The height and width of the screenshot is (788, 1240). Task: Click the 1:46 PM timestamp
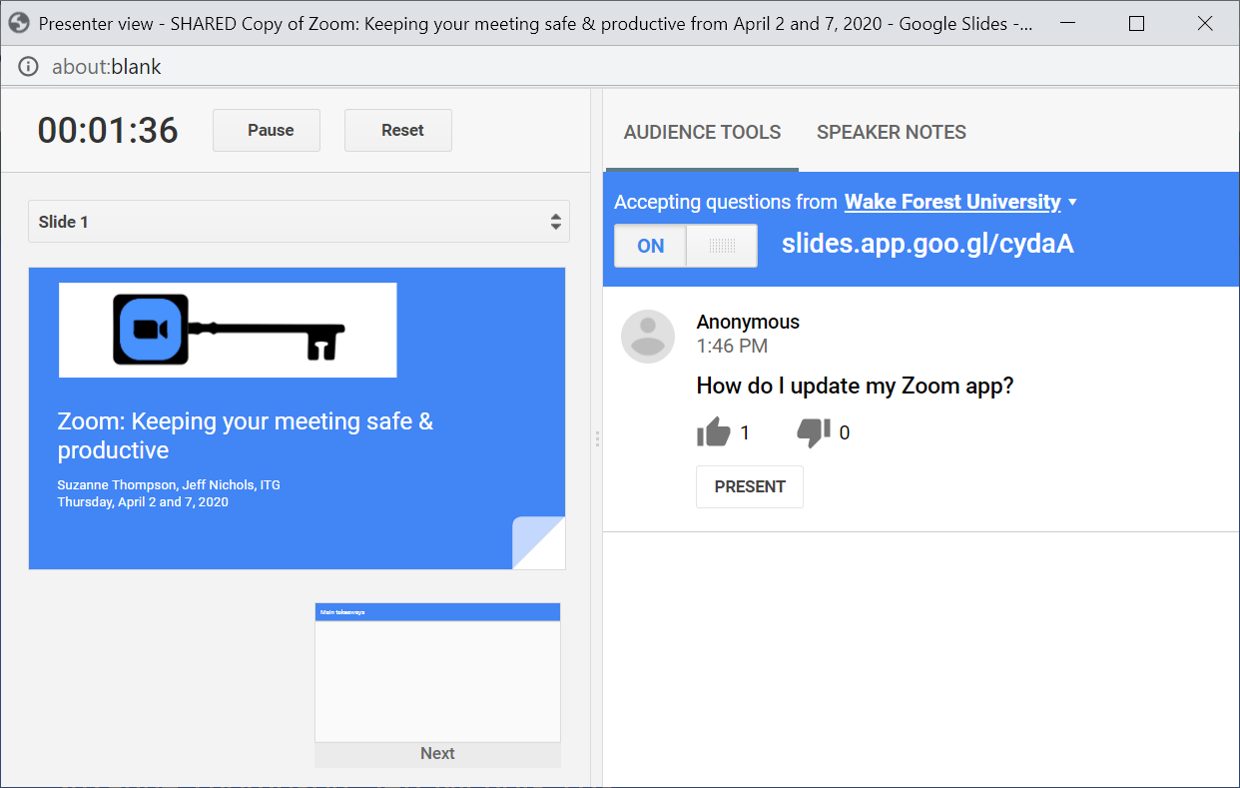click(732, 346)
